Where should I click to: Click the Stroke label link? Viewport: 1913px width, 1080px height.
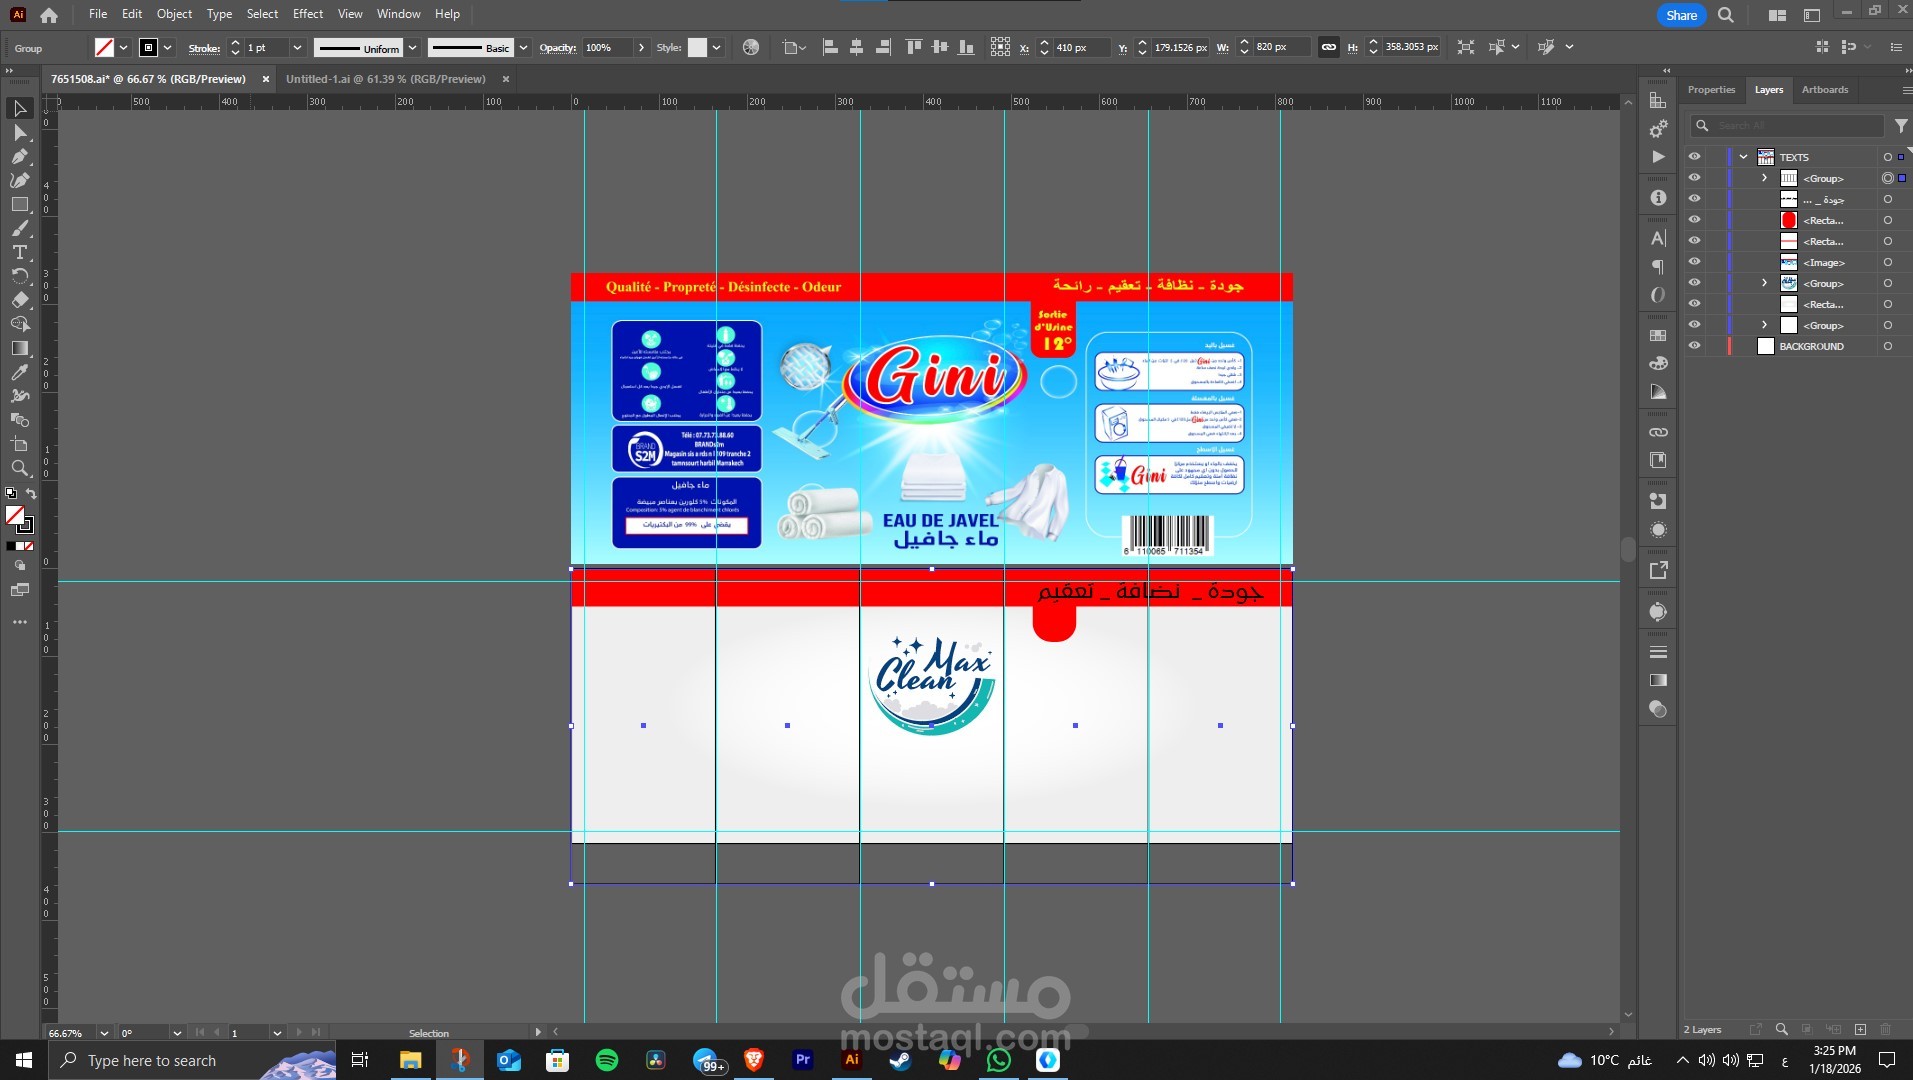(204, 48)
